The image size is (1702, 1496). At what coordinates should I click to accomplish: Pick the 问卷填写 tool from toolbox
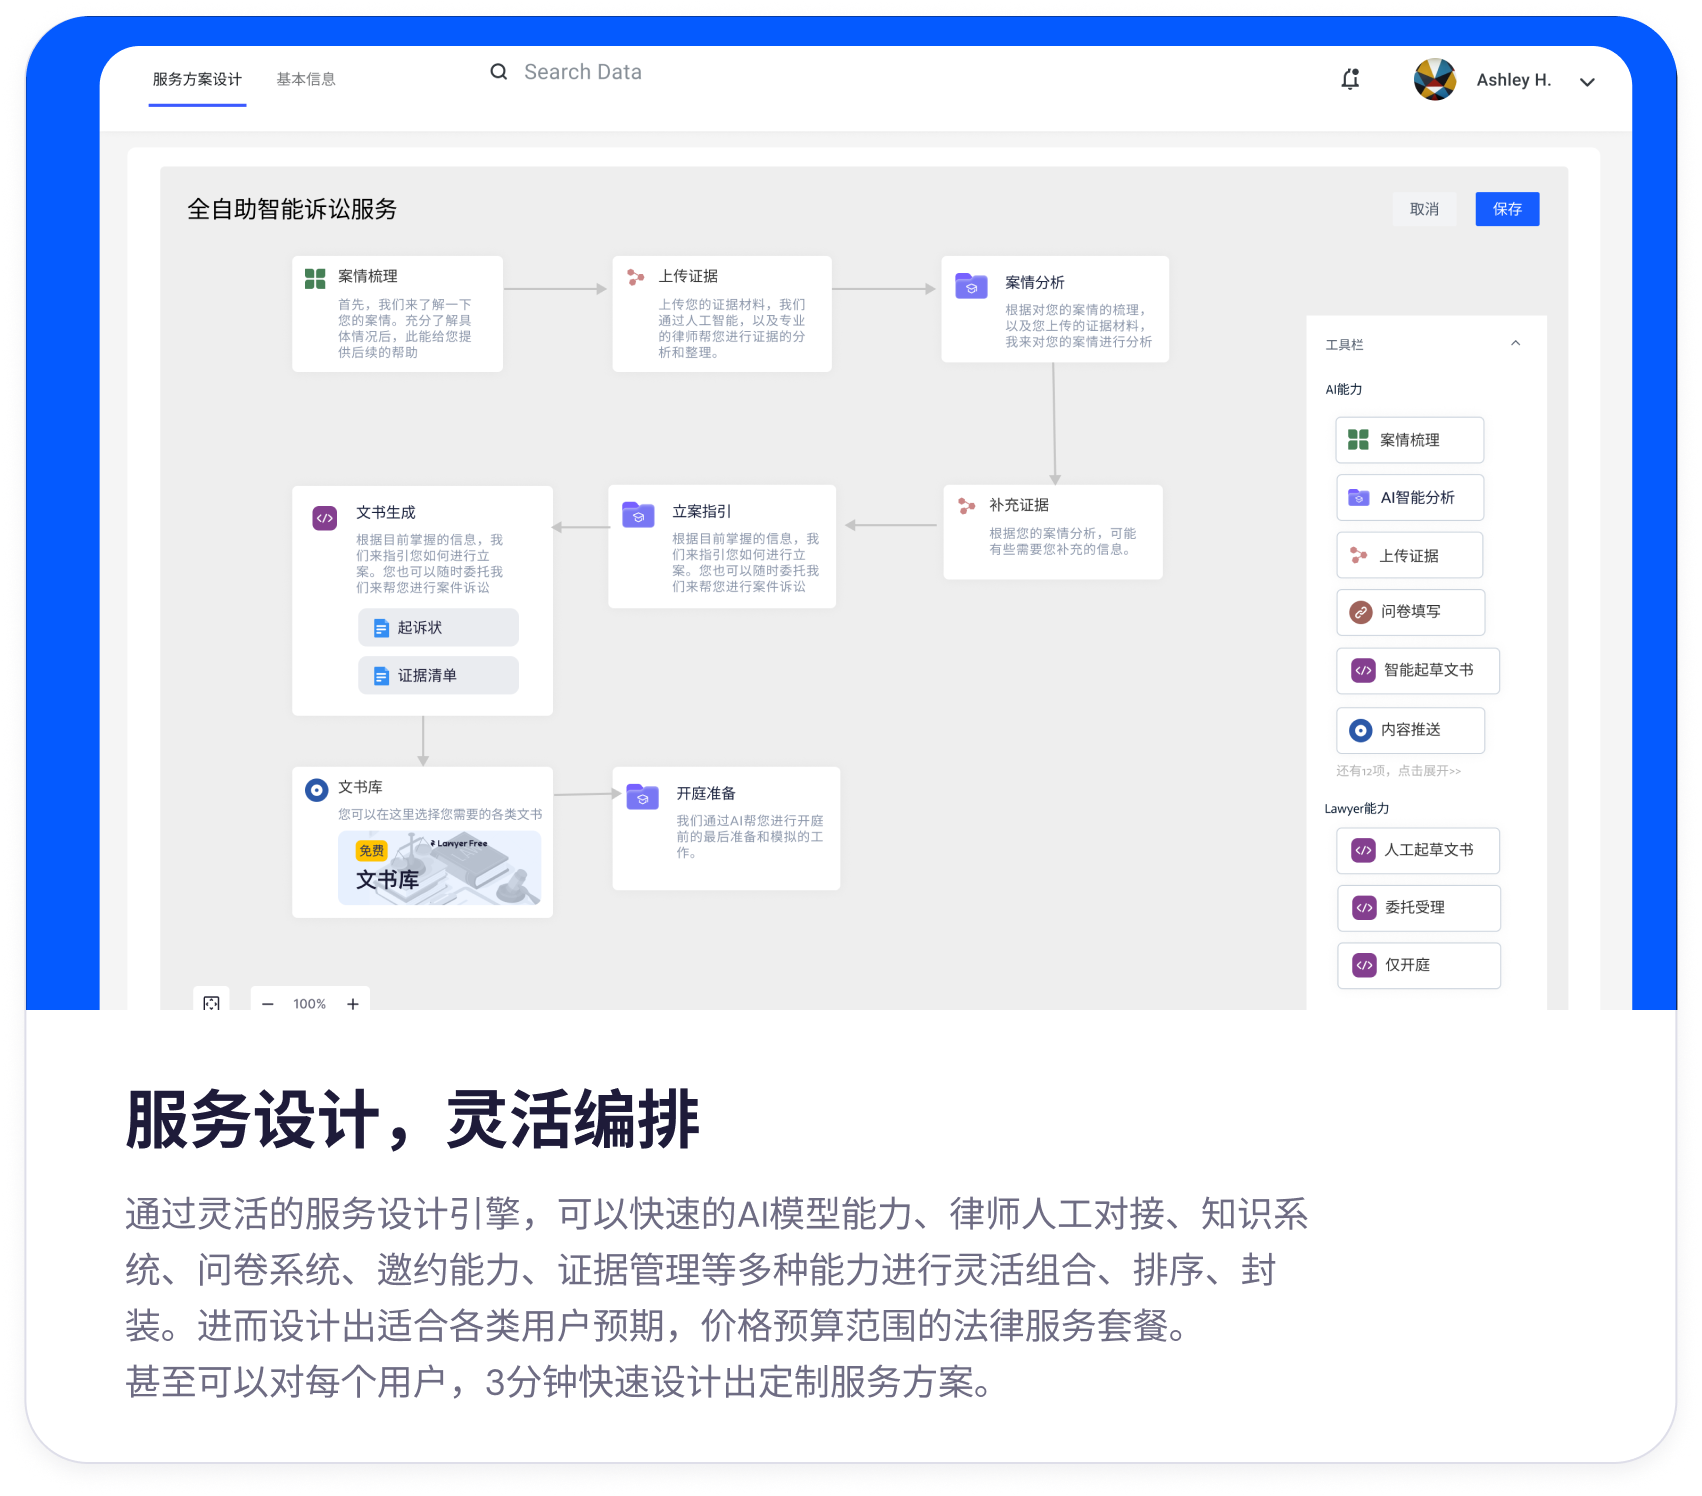pos(1409,612)
